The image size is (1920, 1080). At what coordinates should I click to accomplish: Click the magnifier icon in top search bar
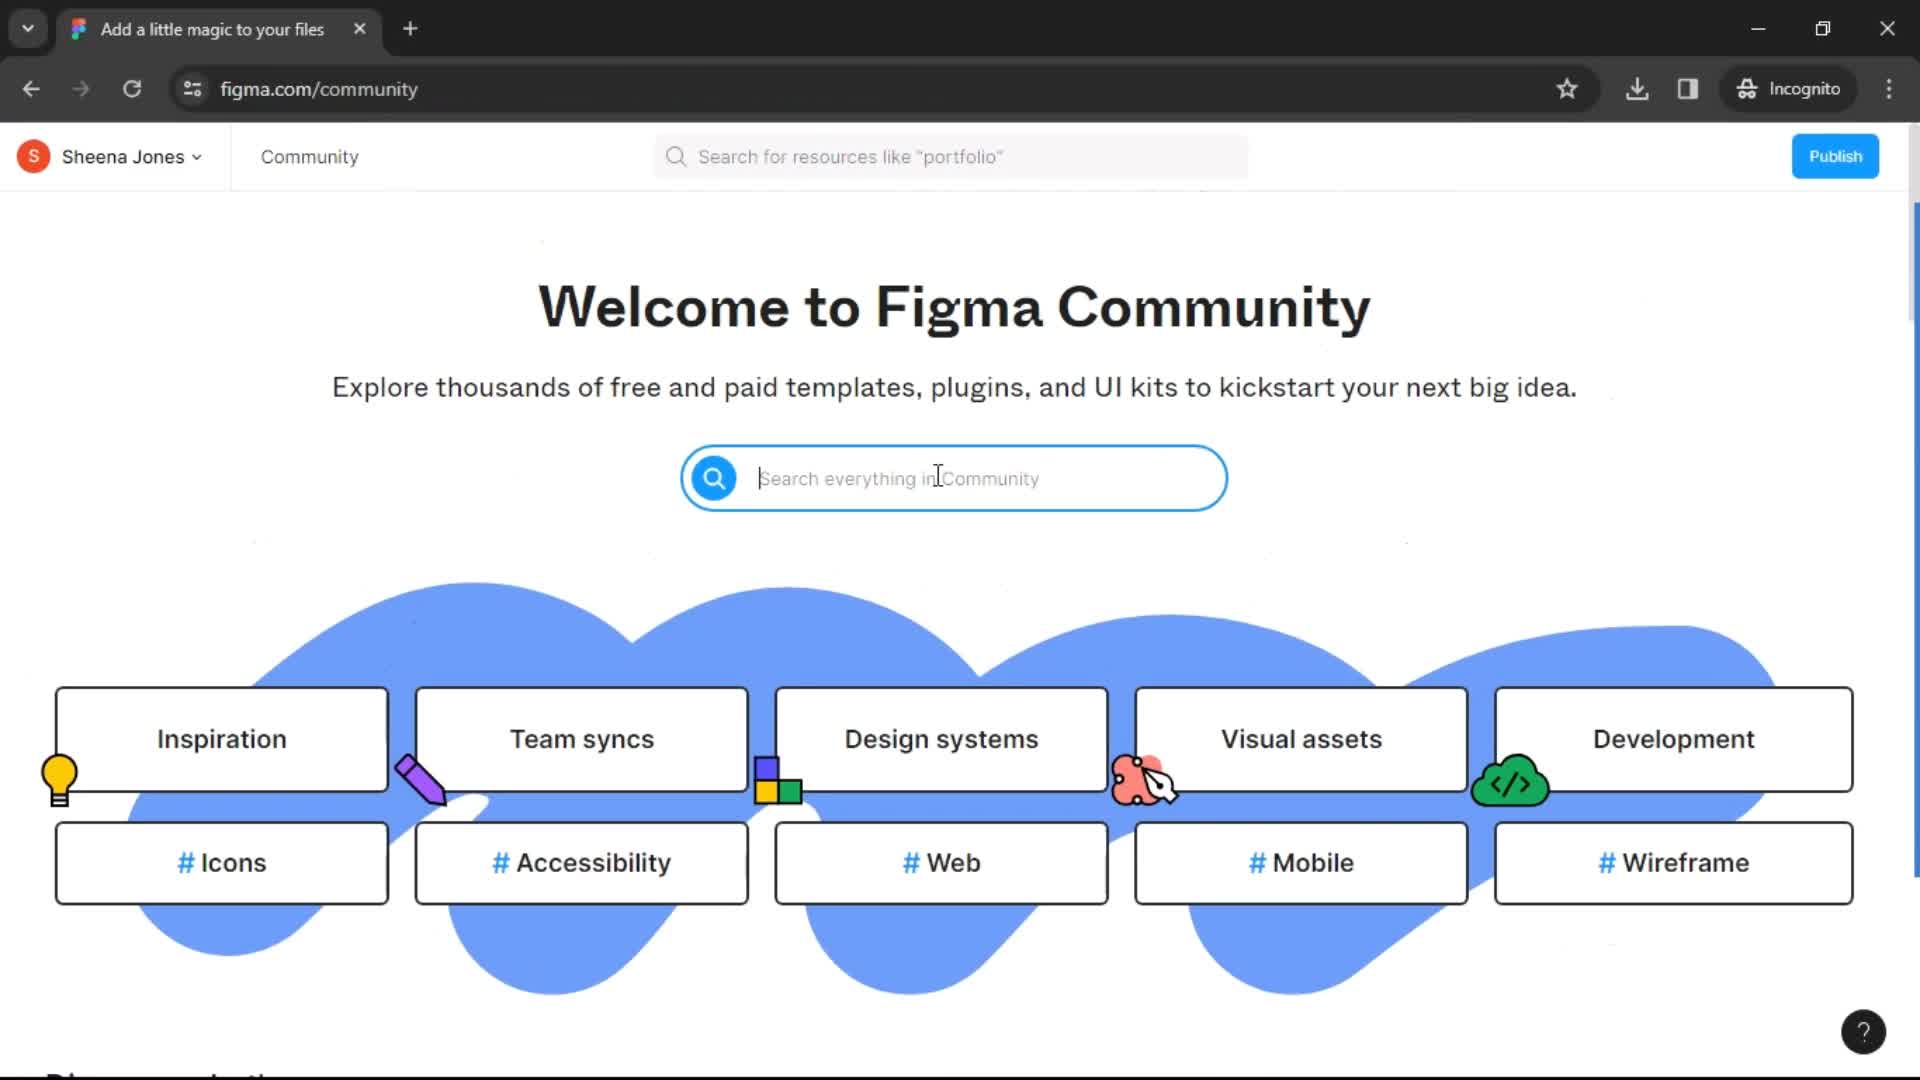point(676,157)
